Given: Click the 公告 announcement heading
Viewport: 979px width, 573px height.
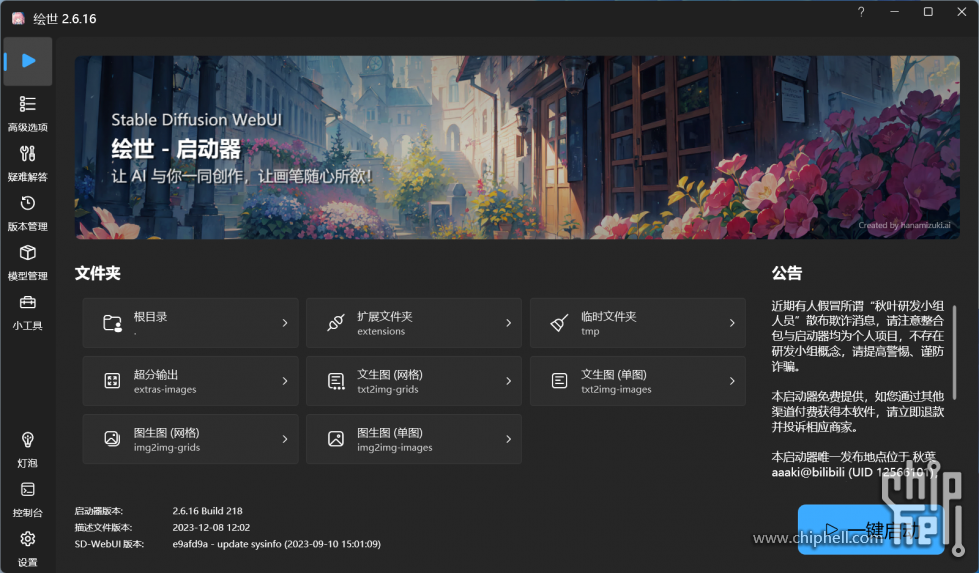Looking at the screenshot, I should 787,273.
